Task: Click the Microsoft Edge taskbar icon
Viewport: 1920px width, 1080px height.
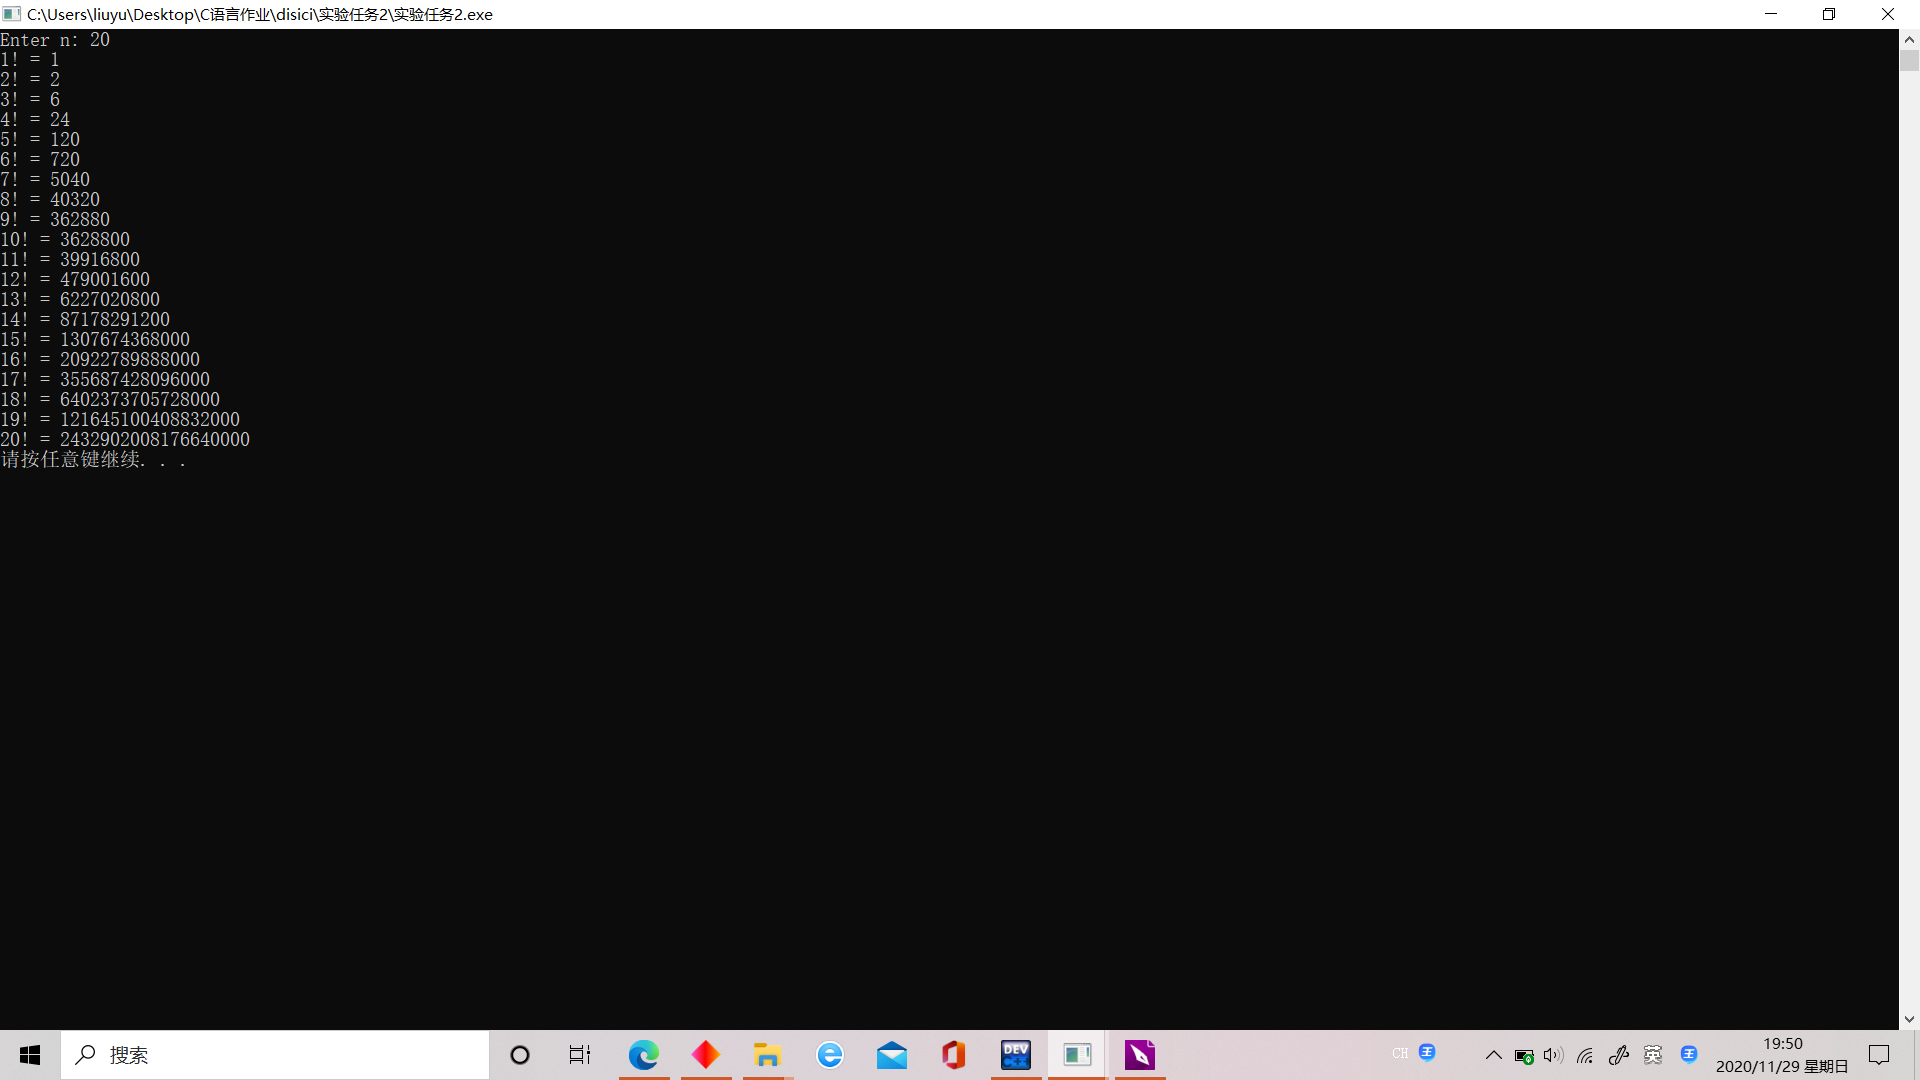Action: [x=644, y=1055]
